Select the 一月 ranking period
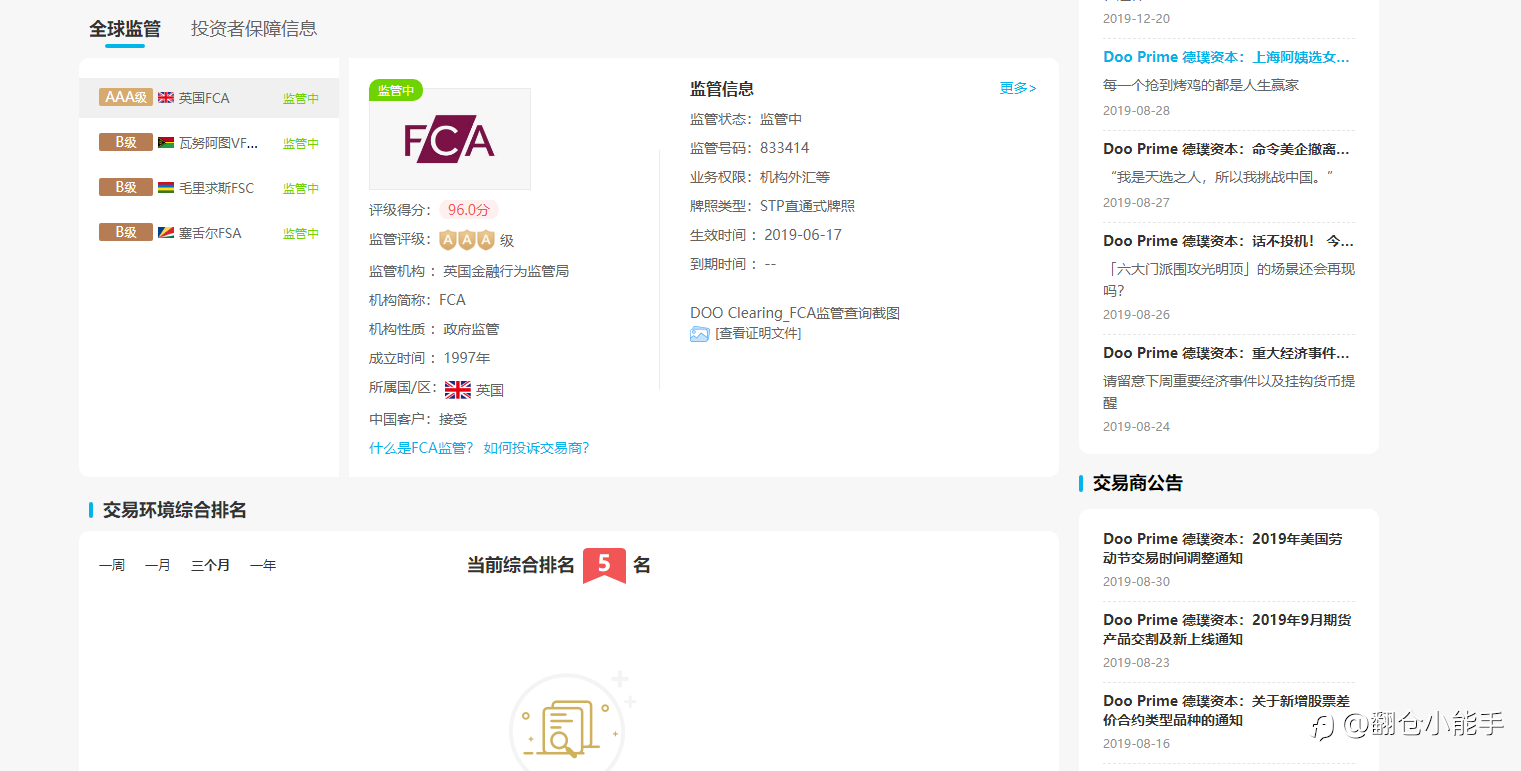 [158, 565]
